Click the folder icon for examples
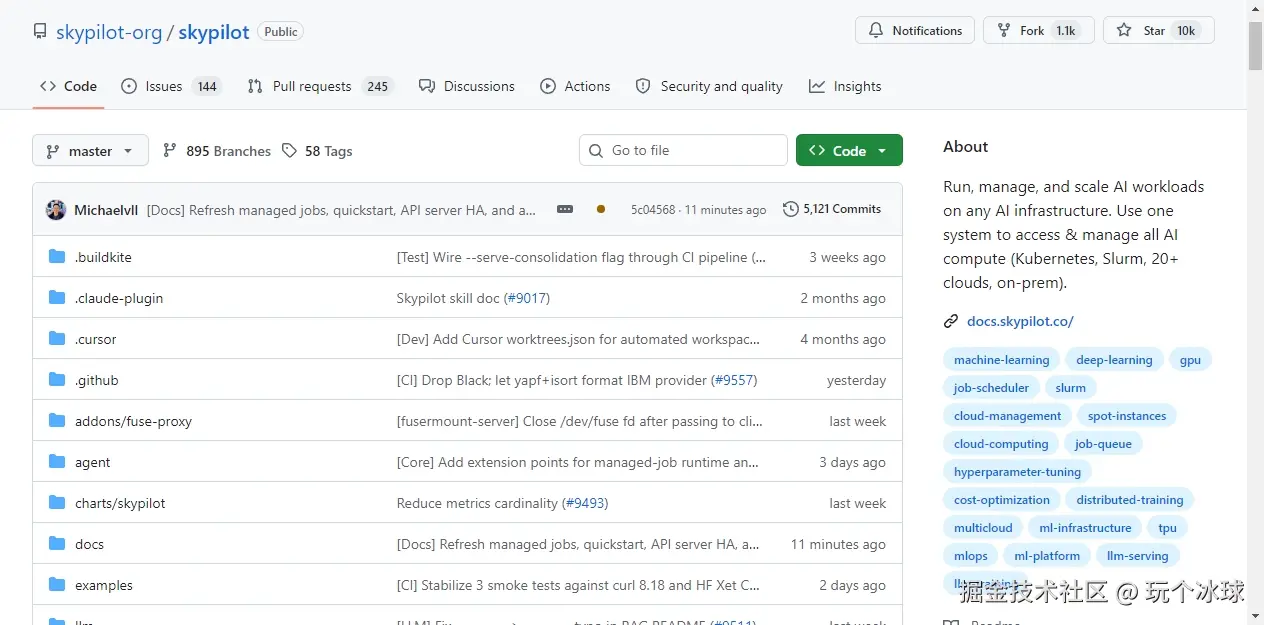The height and width of the screenshot is (625, 1264). point(57,585)
